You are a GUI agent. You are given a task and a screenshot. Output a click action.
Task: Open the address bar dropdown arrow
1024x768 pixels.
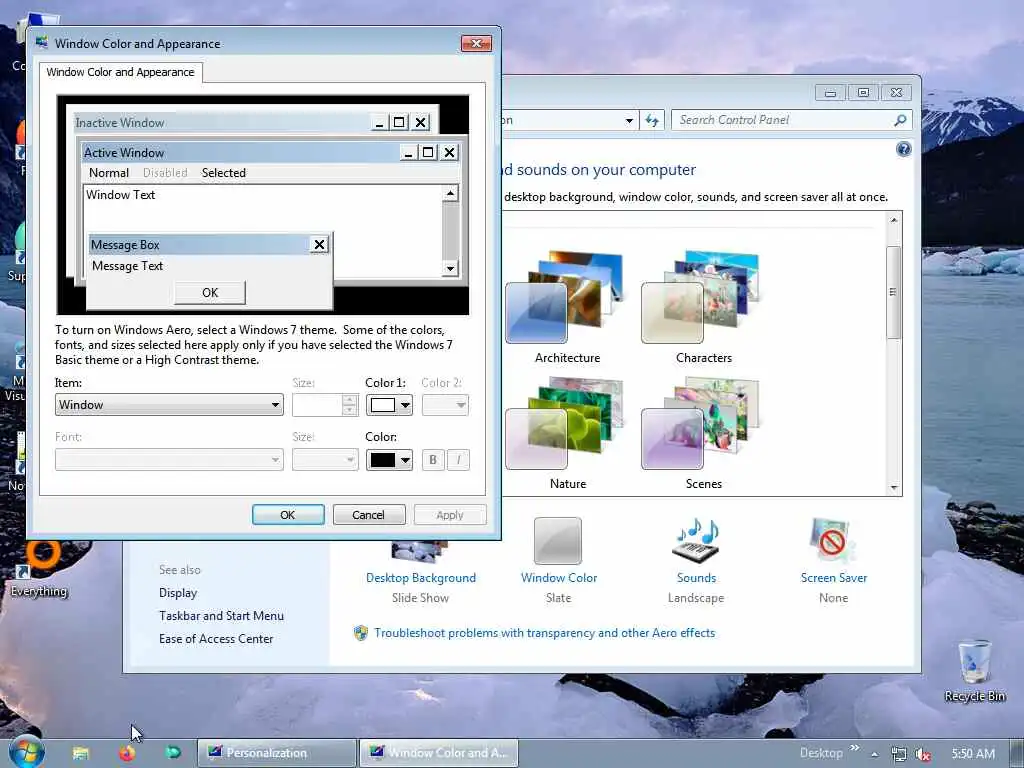click(x=629, y=120)
